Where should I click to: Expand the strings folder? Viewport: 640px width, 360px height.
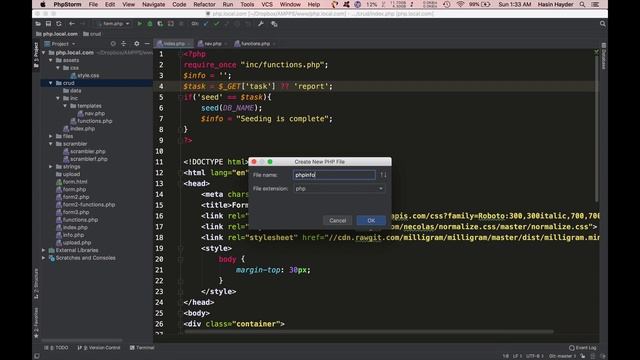point(51,167)
